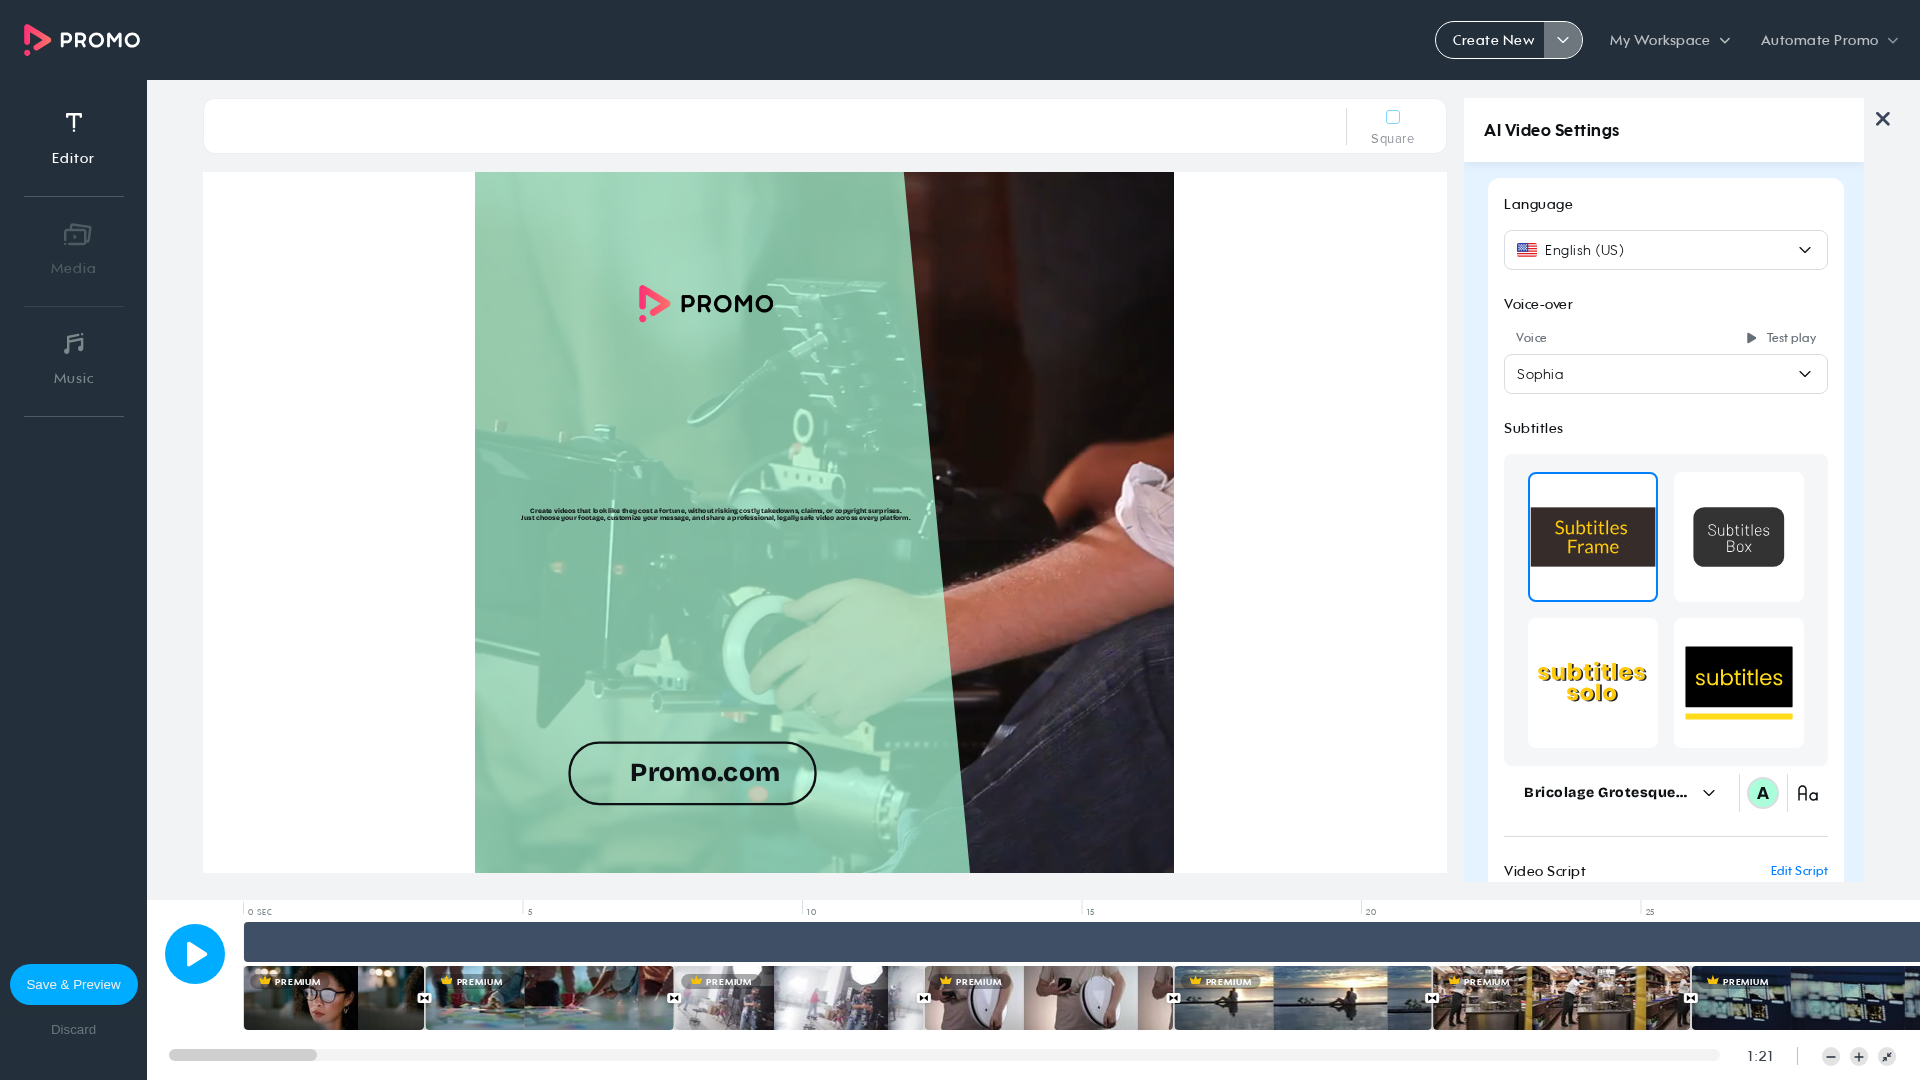1920x1080 pixels.
Task: Choose the Subtitles Box style
Action: (1739, 537)
